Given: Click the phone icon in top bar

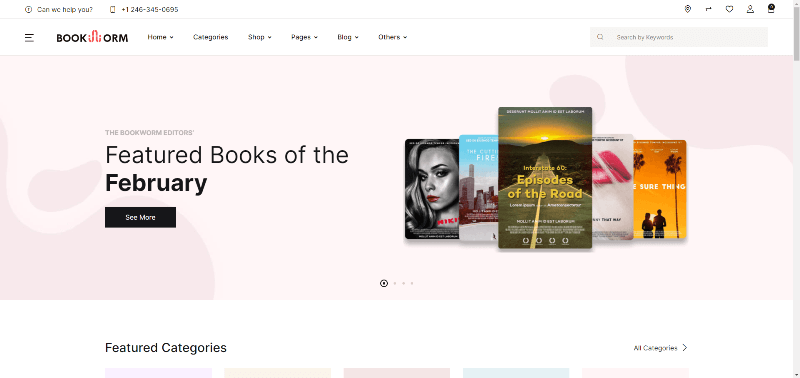Looking at the screenshot, I should point(113,10).
